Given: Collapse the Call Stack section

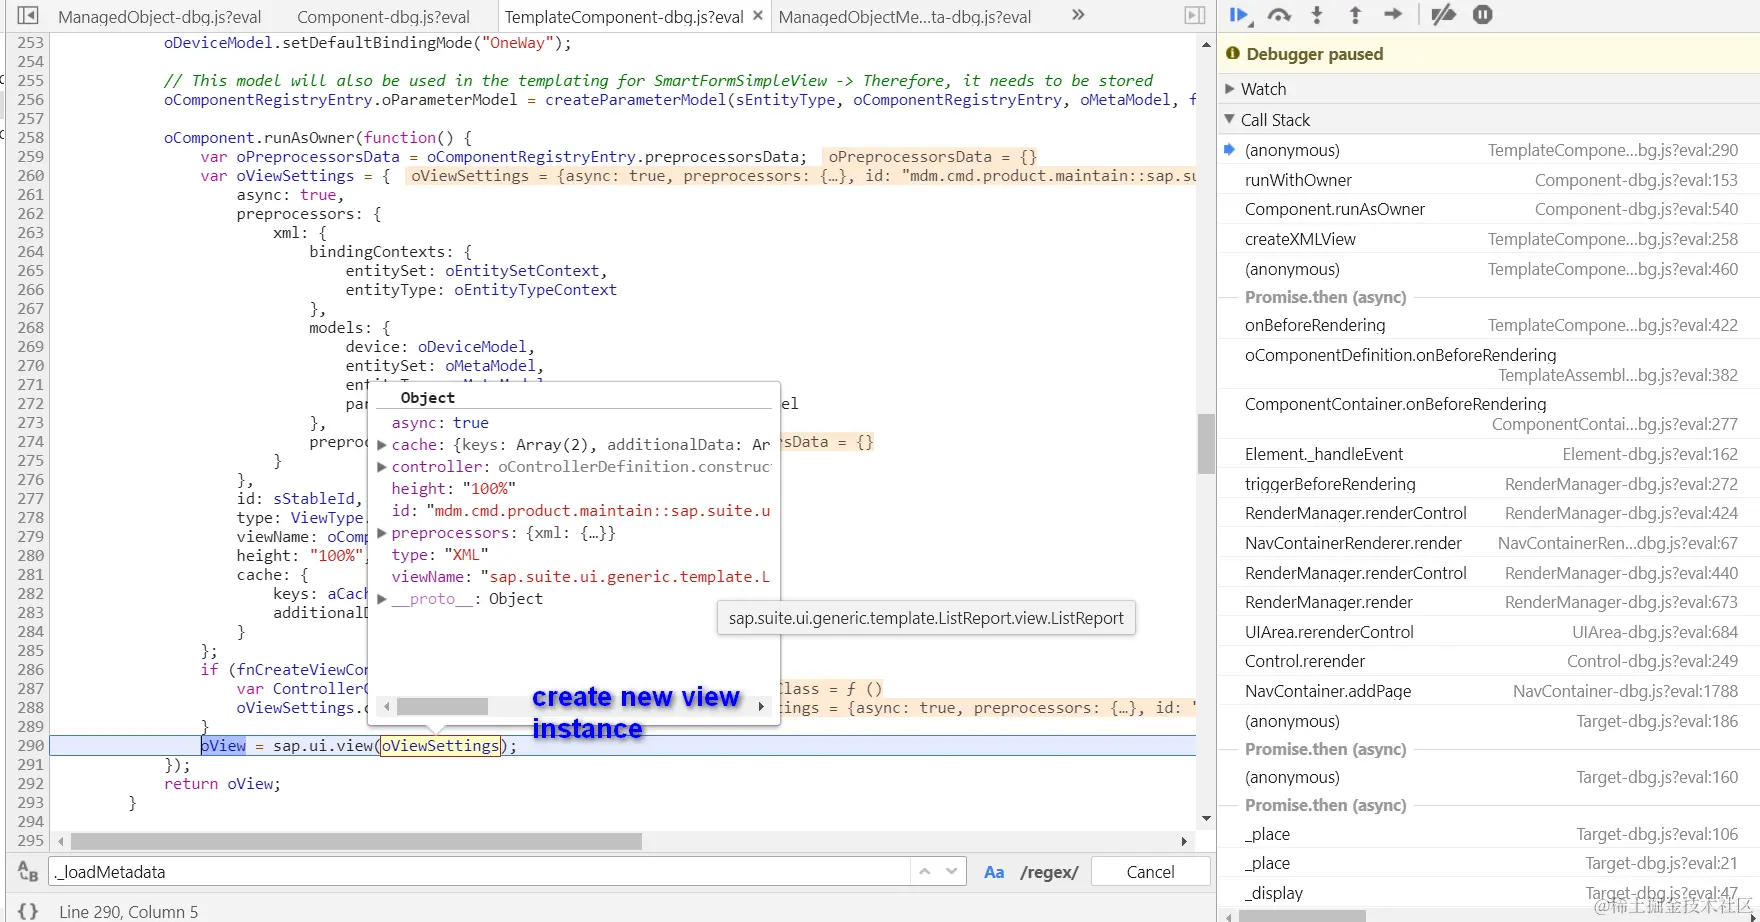Looking at the screenshot, I should (1230, 120).
